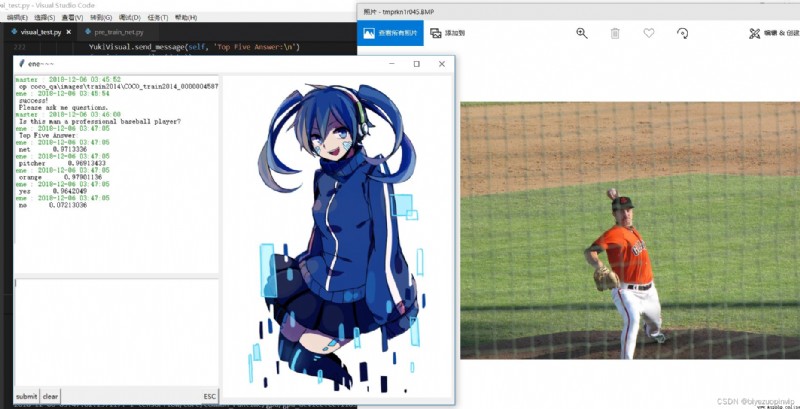
Task: Click the 'net' answer row
Action: (x=53, y=149)
